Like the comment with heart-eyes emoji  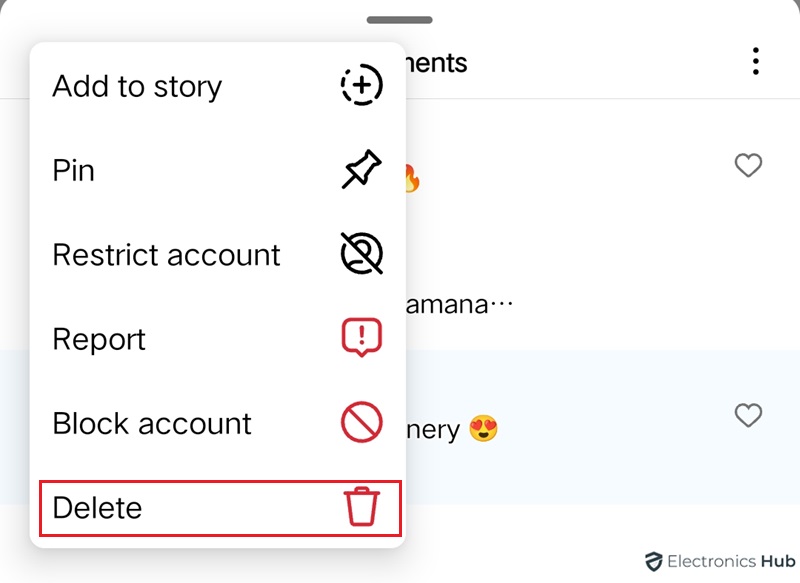748,415
